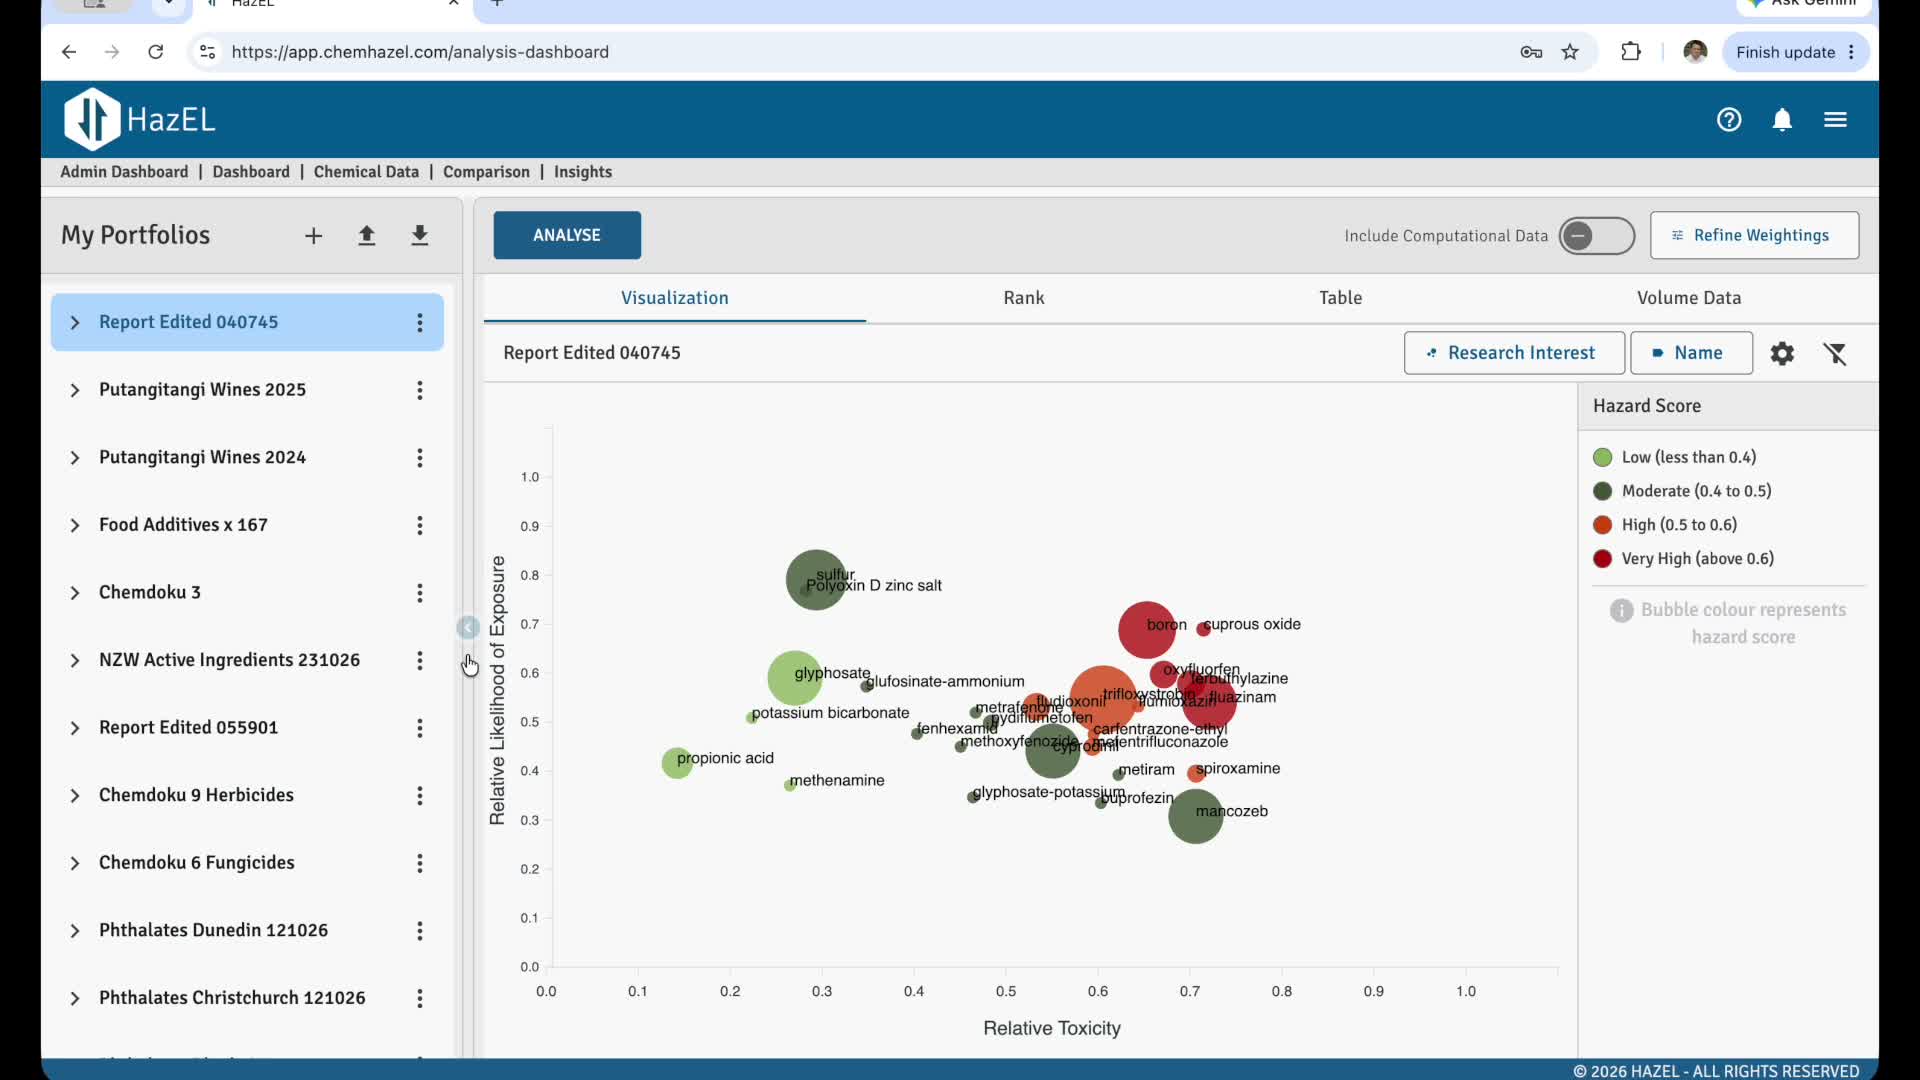
Task: Click the clear filter funnel icon
Action: pos(1835,353)
